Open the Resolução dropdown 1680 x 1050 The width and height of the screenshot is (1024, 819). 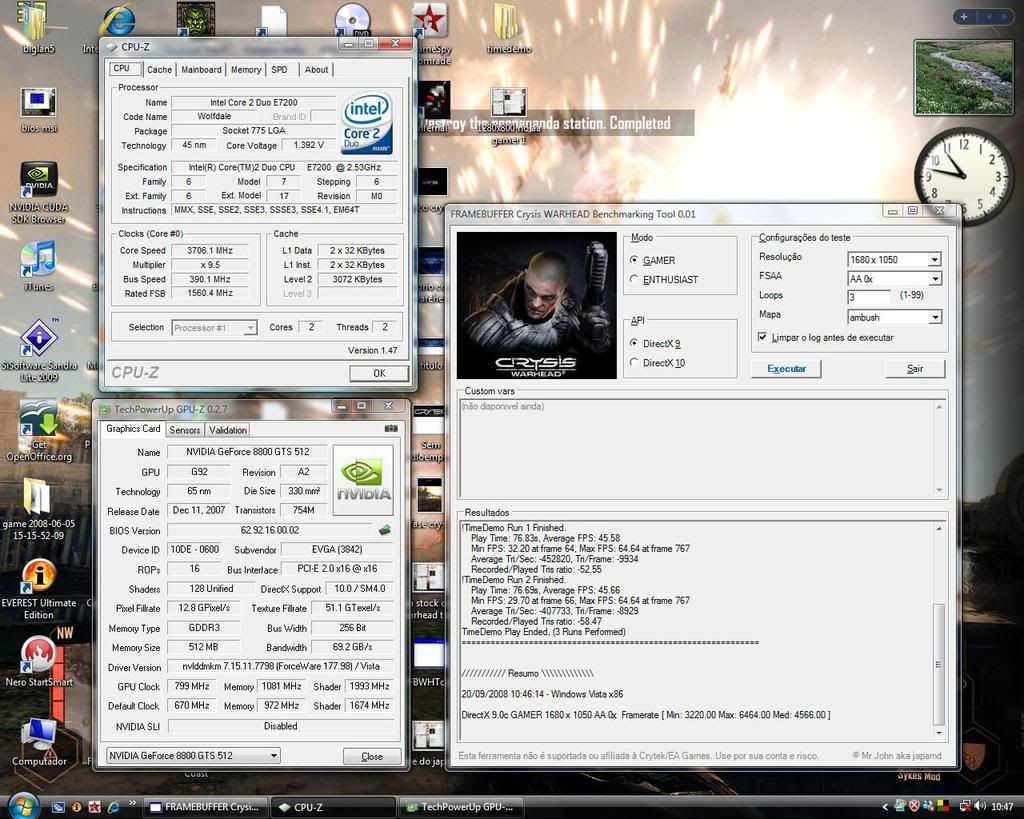[893, 259]
